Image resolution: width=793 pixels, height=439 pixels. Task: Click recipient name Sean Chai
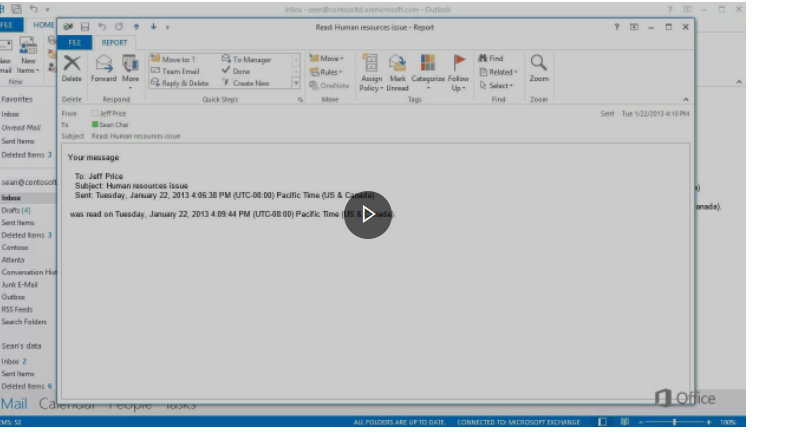pyautogui.click(x=113, y=124)
